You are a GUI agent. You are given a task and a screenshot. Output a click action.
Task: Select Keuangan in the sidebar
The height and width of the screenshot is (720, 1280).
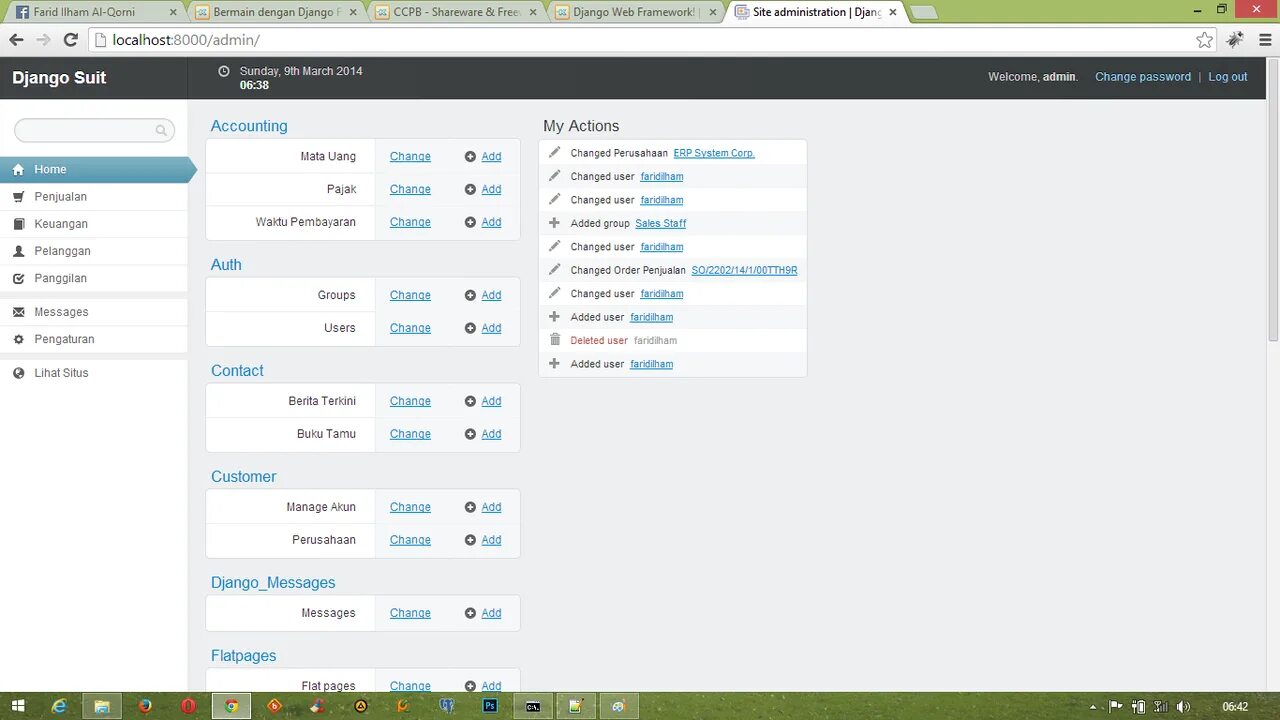pos(94,224)
